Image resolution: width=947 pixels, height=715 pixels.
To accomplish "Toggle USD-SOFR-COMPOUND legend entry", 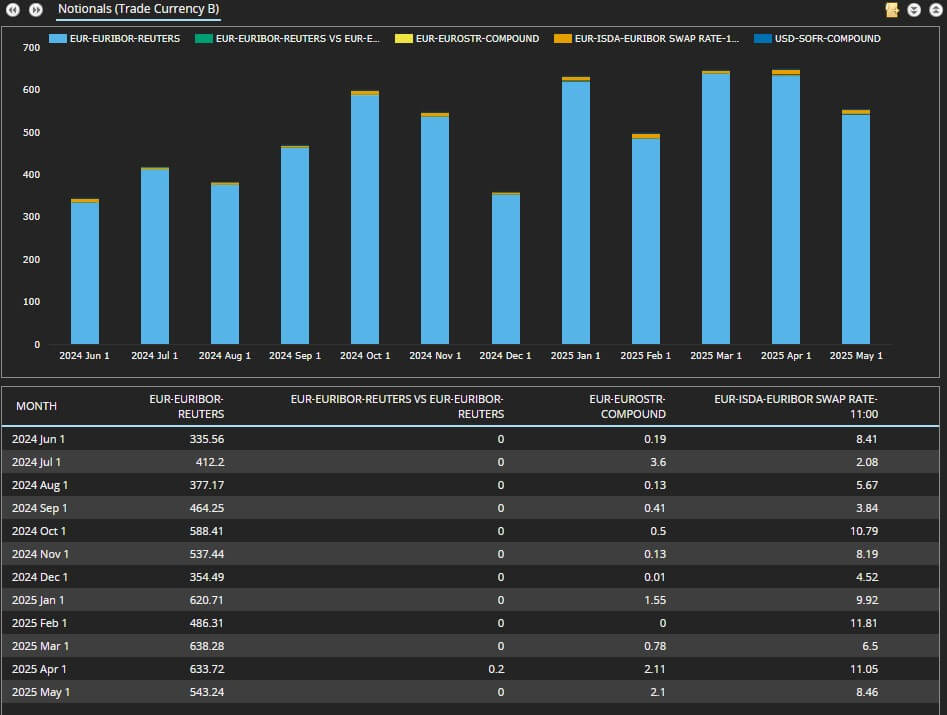I will click(x=827, y=39).
